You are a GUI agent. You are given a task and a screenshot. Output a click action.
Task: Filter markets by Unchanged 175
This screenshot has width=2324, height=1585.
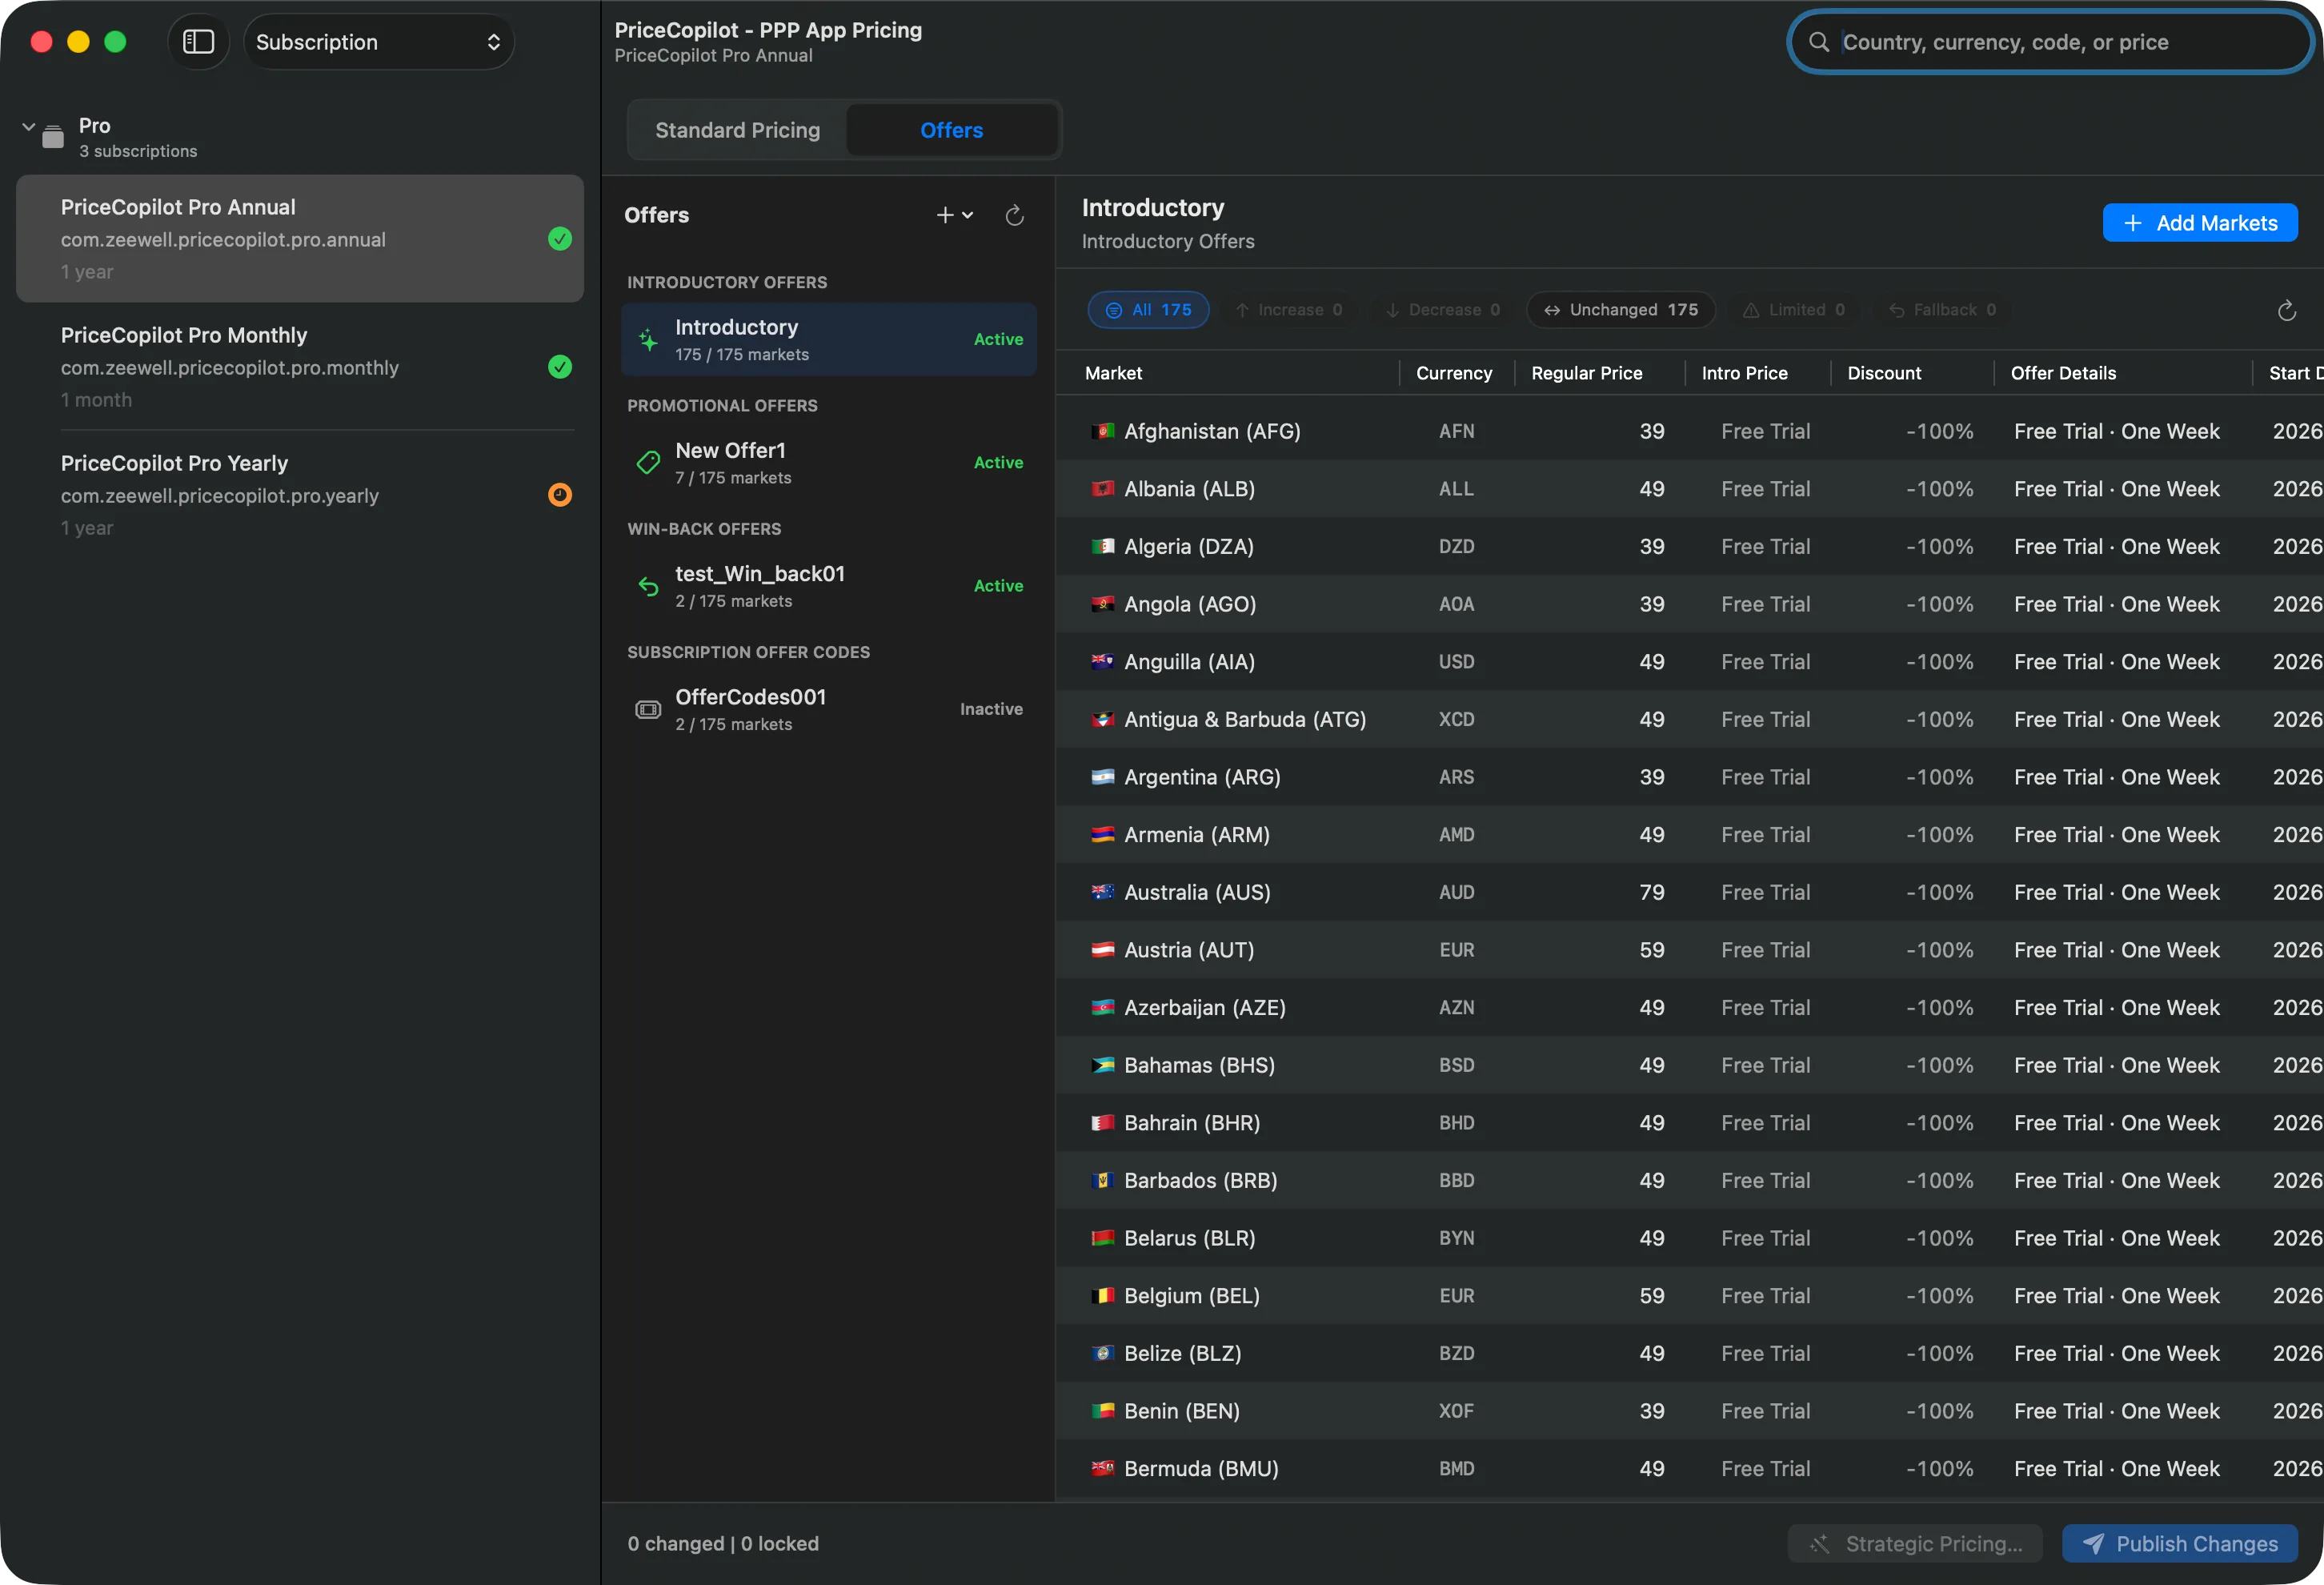click(1620, 310)
